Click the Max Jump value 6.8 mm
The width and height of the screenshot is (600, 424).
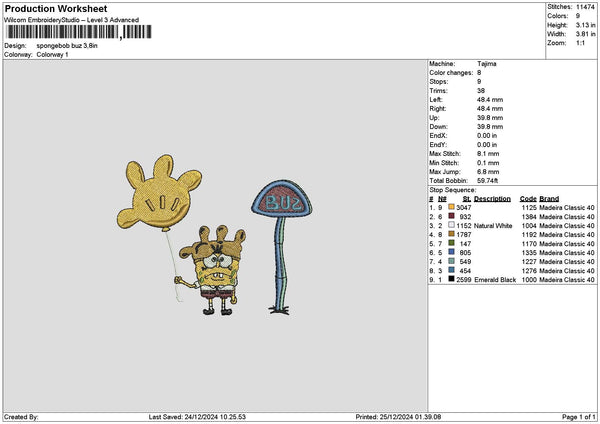pyautogui.click(x=488, y=172)
